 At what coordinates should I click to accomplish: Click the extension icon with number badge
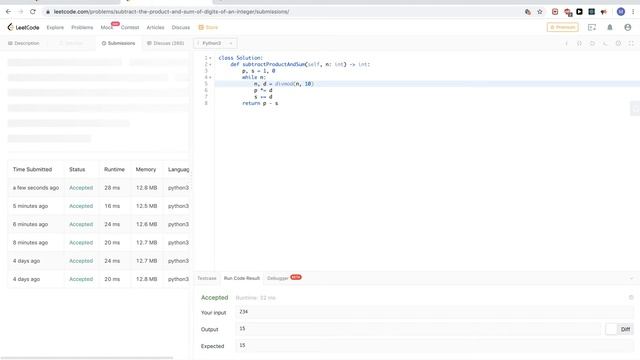click(568, 12)
